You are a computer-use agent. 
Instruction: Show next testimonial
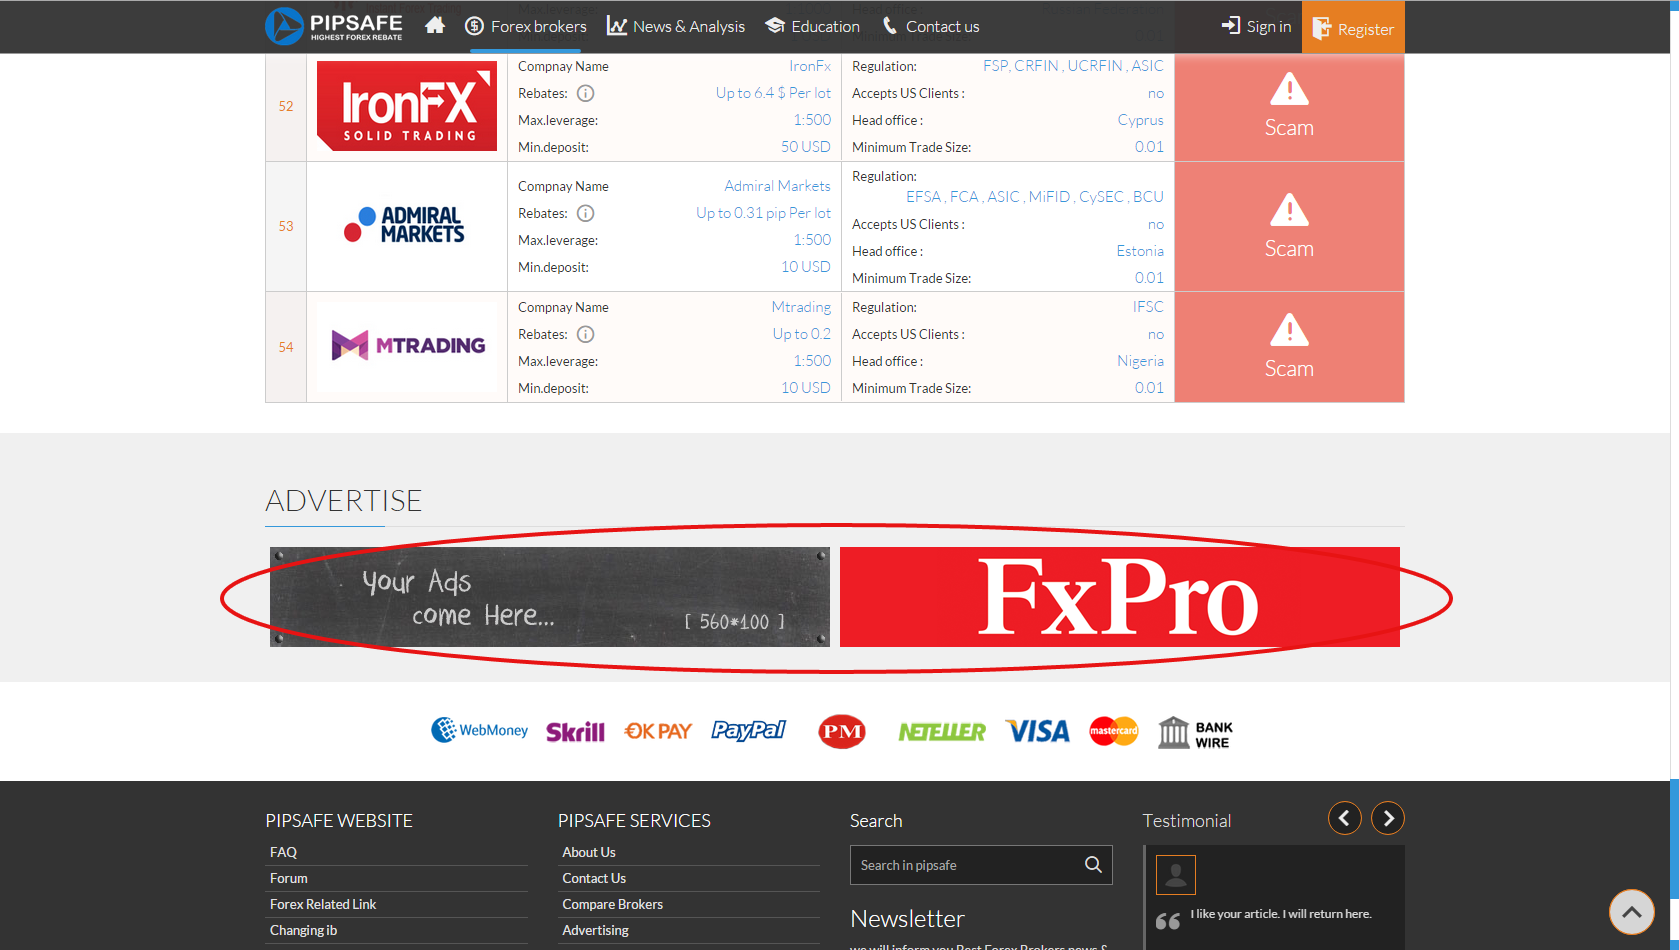coord(1388,818)
